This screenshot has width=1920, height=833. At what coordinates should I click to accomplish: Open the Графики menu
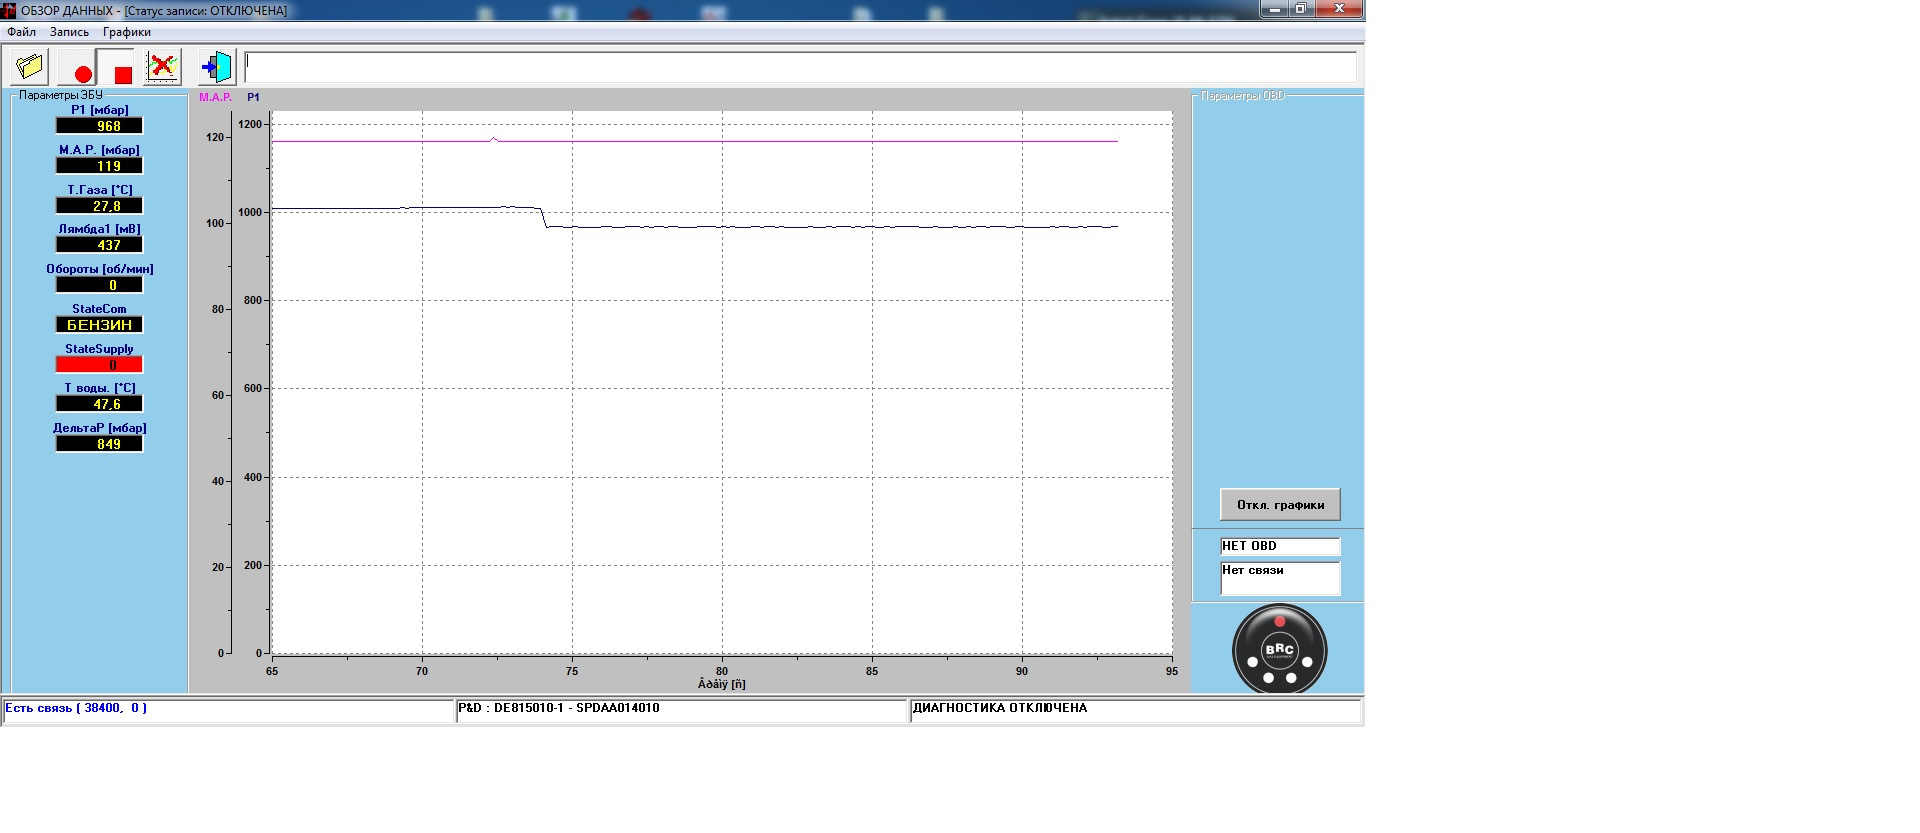(127, 32)
